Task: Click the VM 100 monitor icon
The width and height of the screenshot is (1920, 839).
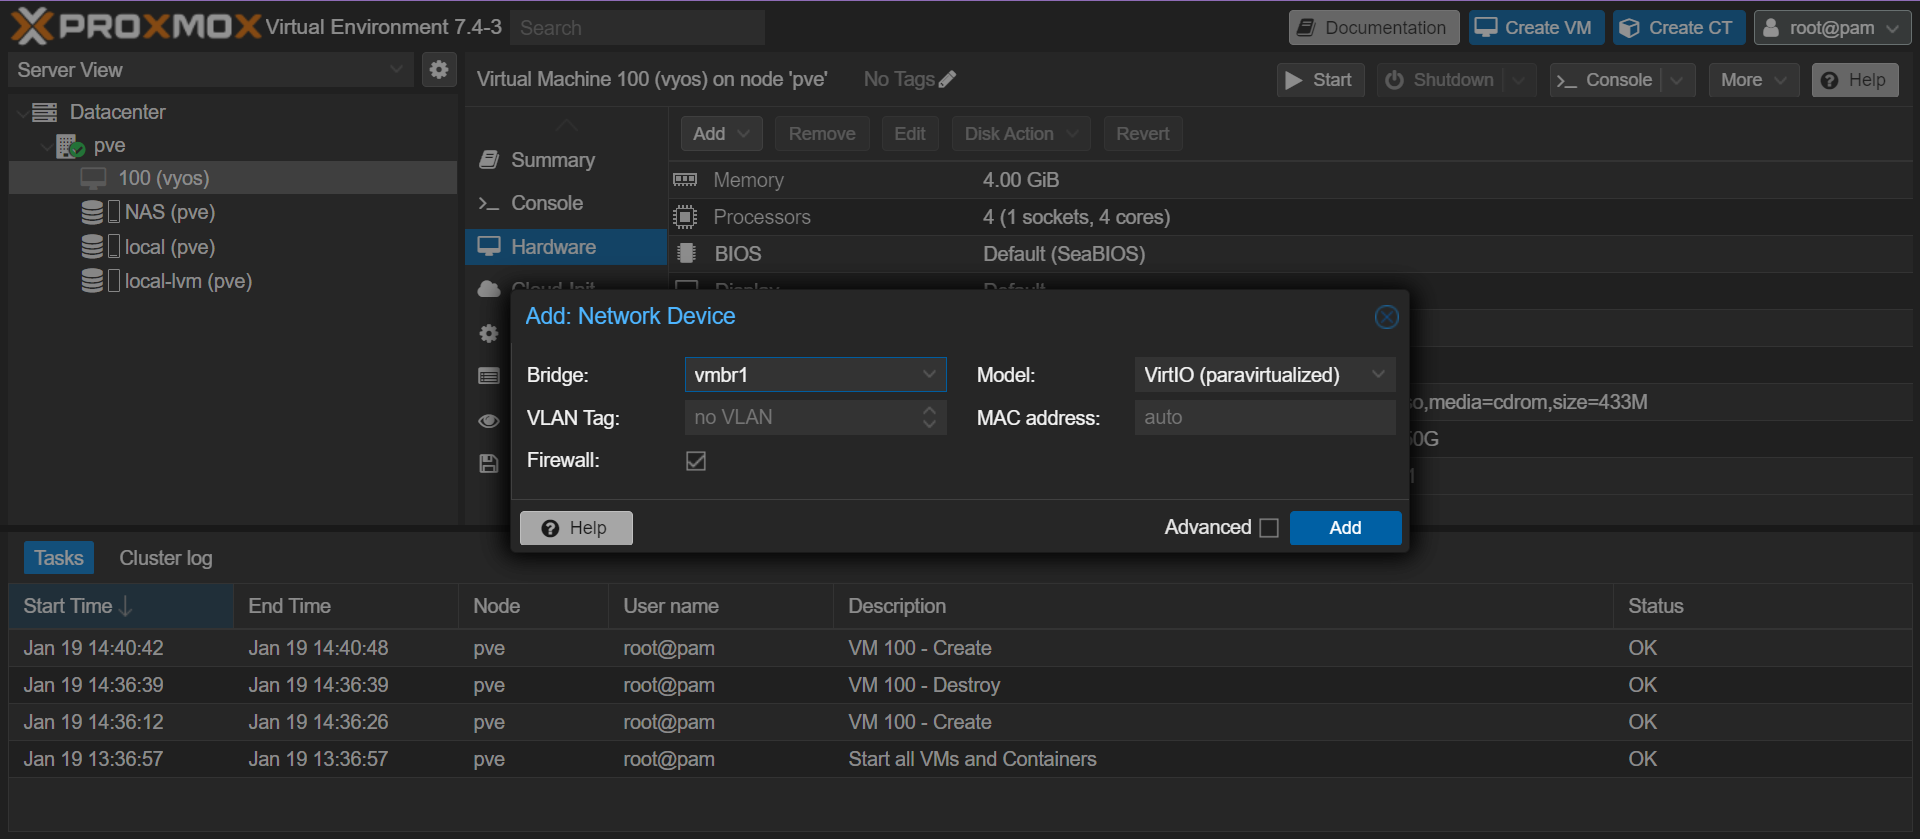Action: (93, 179)
